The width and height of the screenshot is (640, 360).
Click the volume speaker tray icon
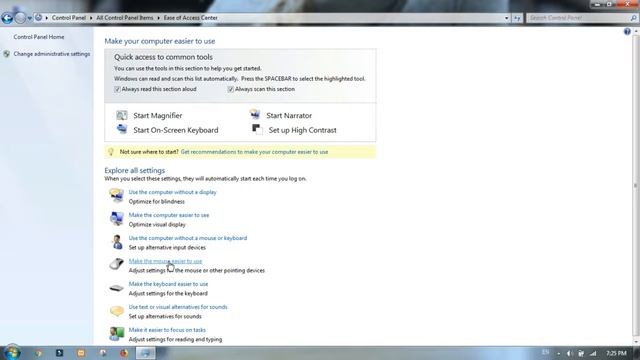(569, 353)
